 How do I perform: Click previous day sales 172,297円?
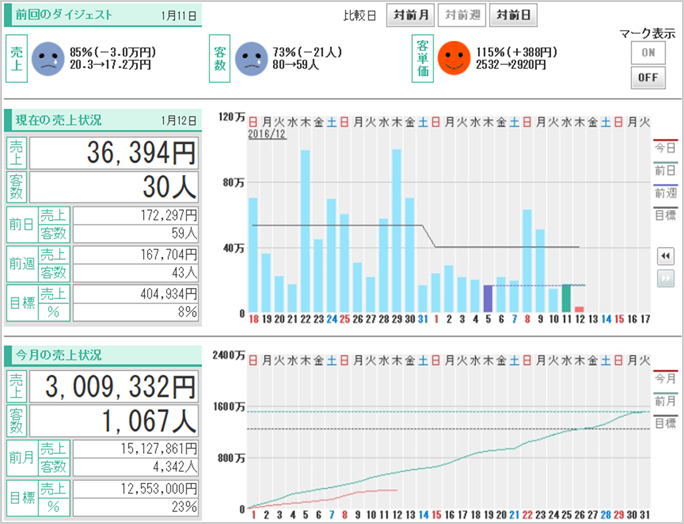click(x=136, y=215)
